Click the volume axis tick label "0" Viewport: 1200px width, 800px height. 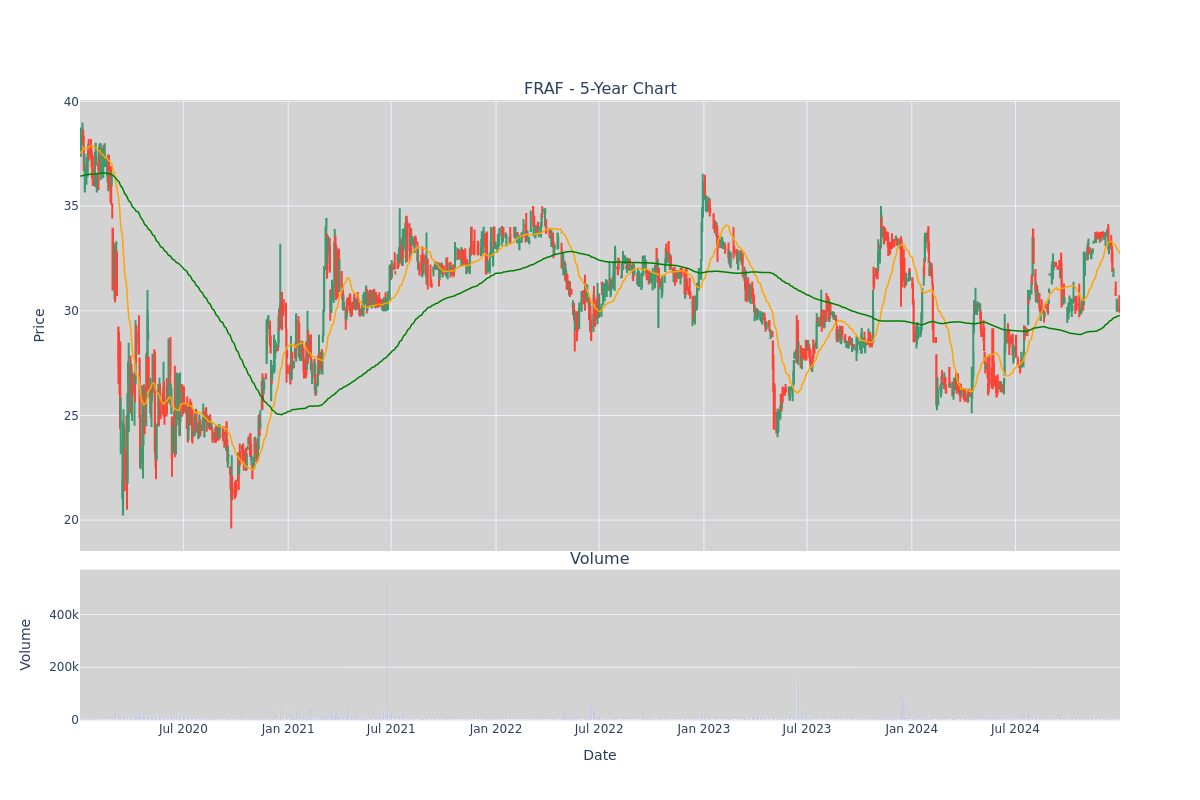pos(75,720)
